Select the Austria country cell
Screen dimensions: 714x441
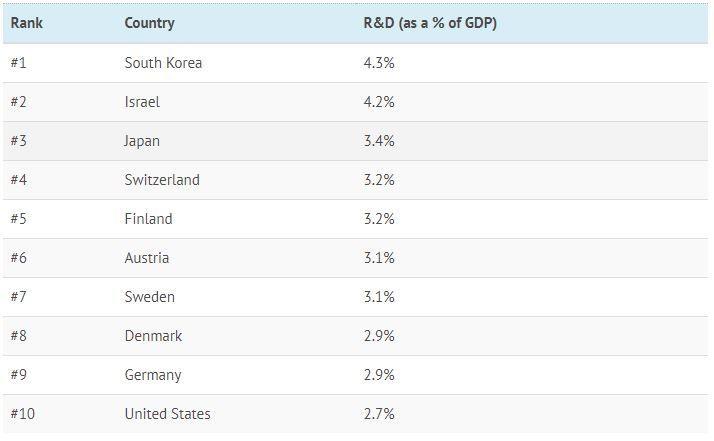pyautogui.click(x=147, y=258)
